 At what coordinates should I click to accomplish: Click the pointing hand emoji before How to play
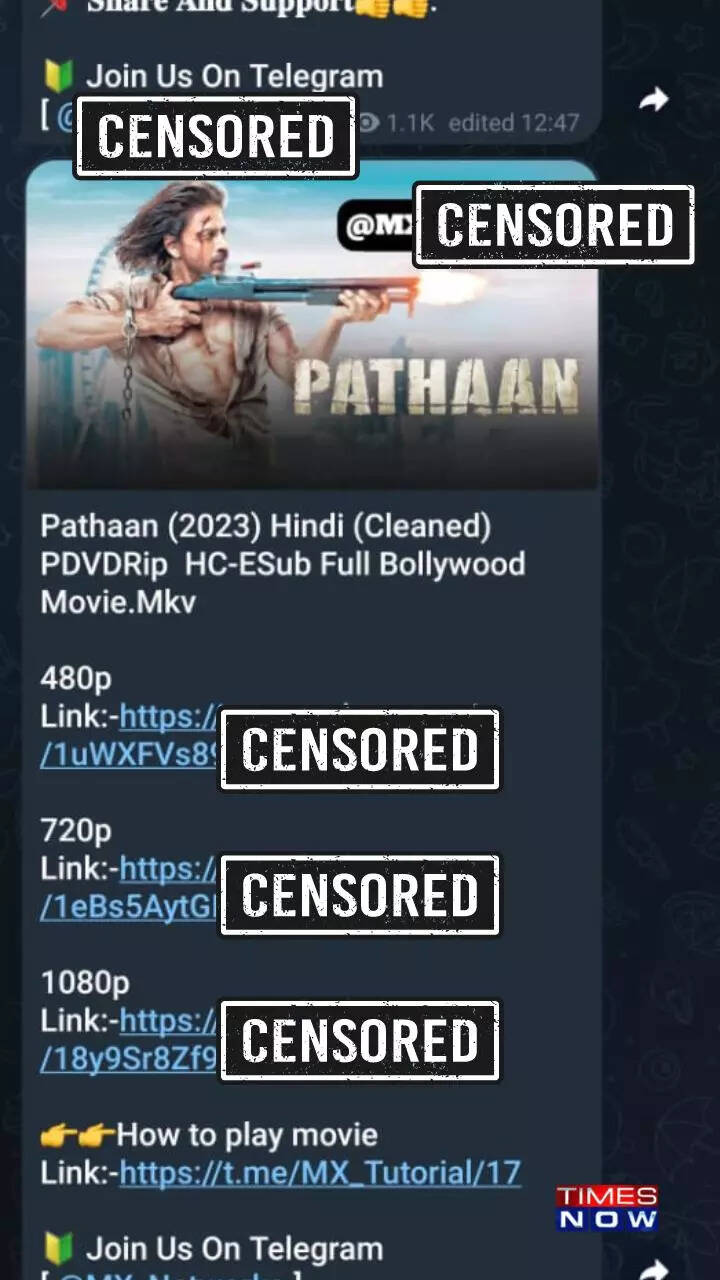[78, 1135]
